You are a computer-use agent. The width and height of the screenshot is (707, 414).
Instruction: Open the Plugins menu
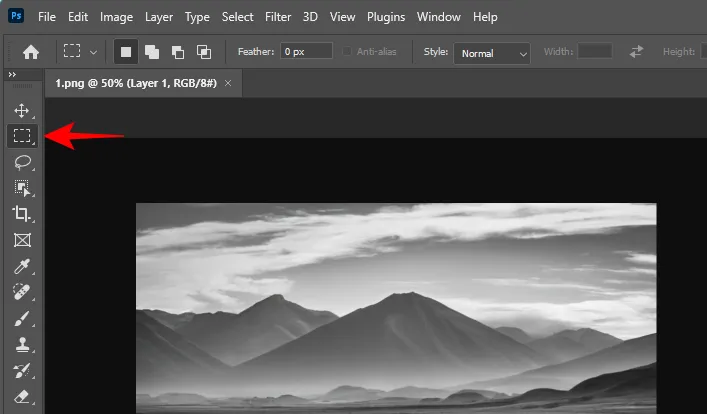click(x=386, y=17)
